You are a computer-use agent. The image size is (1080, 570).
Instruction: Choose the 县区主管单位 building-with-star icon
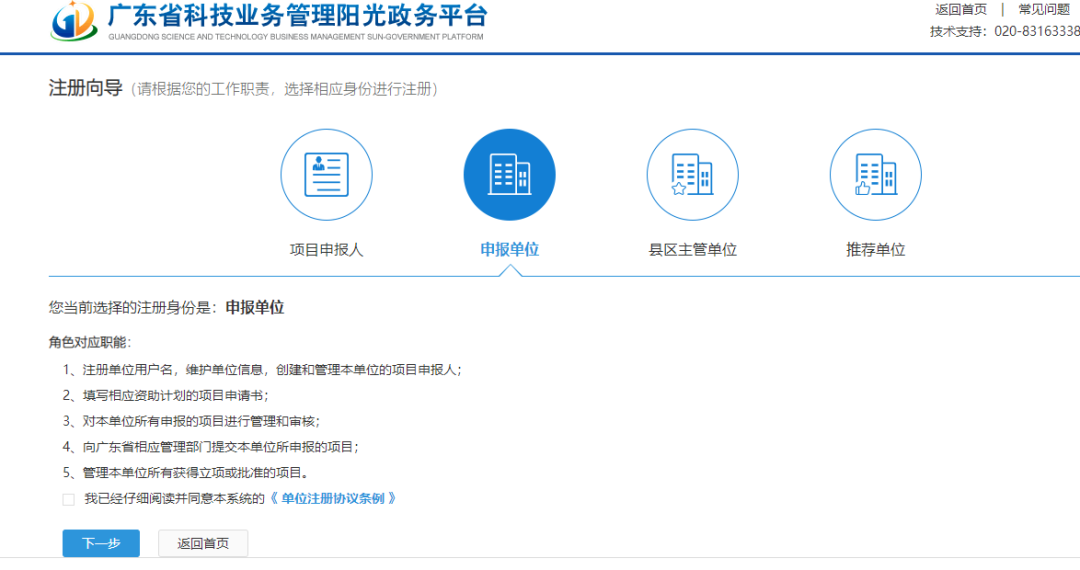click(692, 175)
